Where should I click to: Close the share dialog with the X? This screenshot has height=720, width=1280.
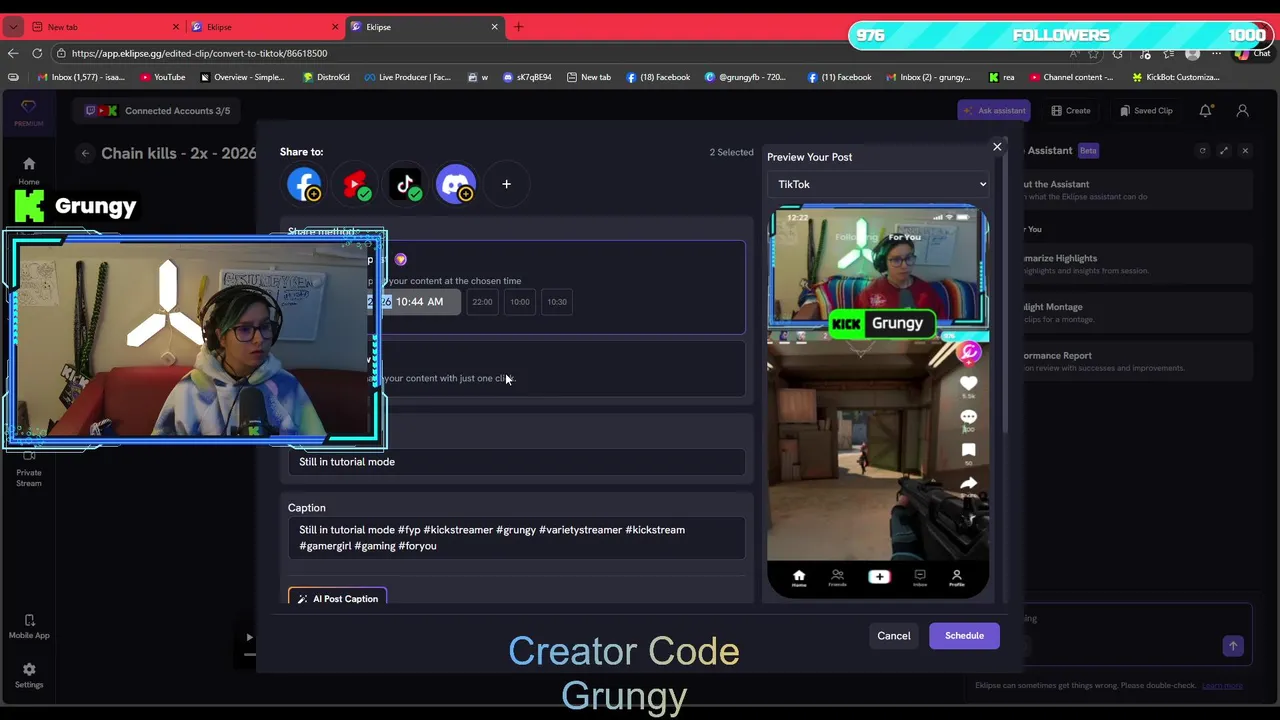[x=997, y=147]
